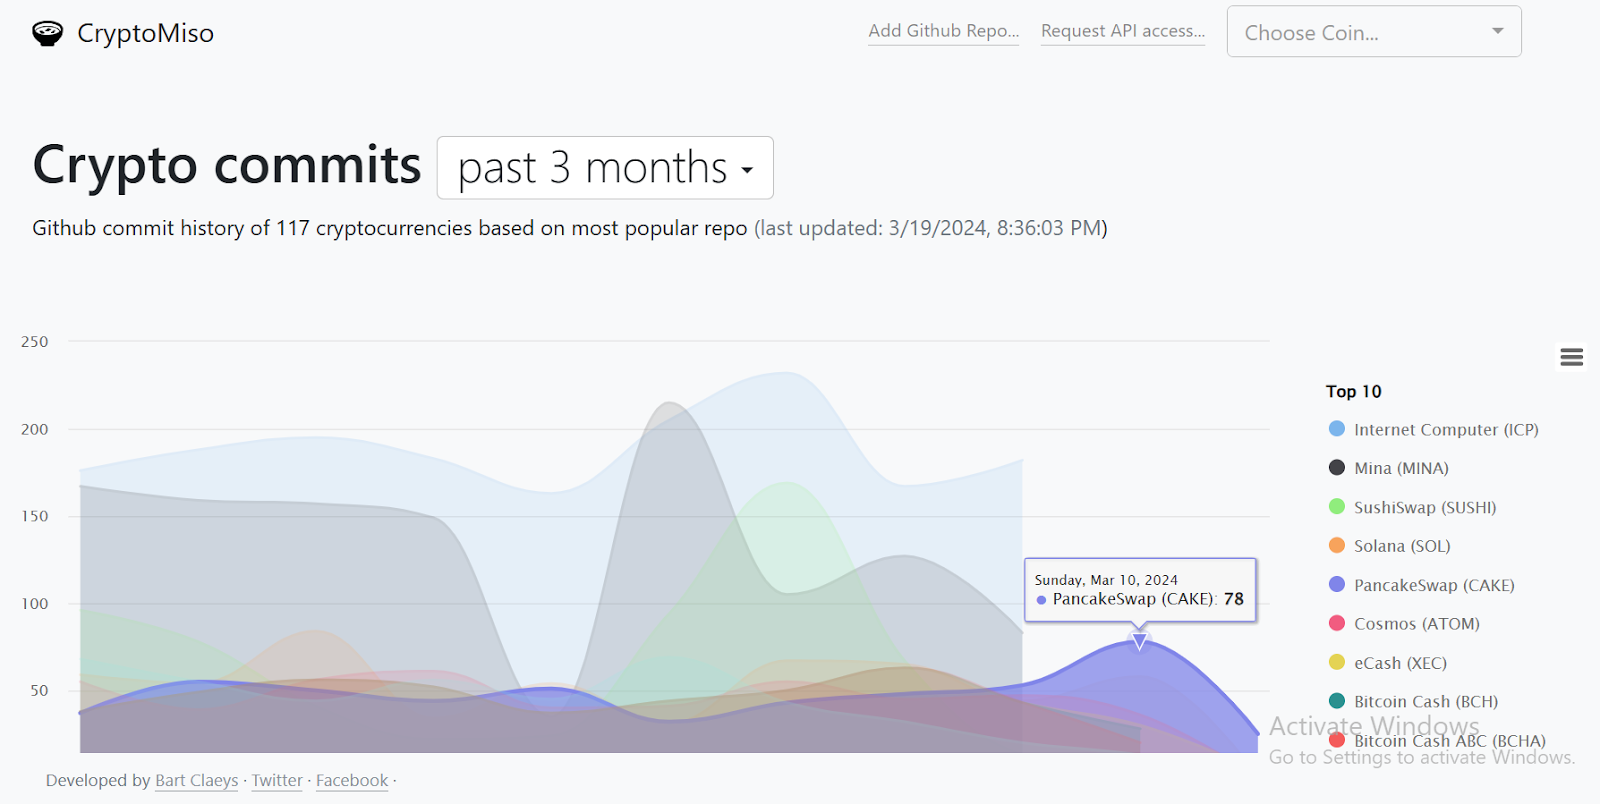
Task: Toggle eCash (XEC) series label
Action: tap(1400, 664)
